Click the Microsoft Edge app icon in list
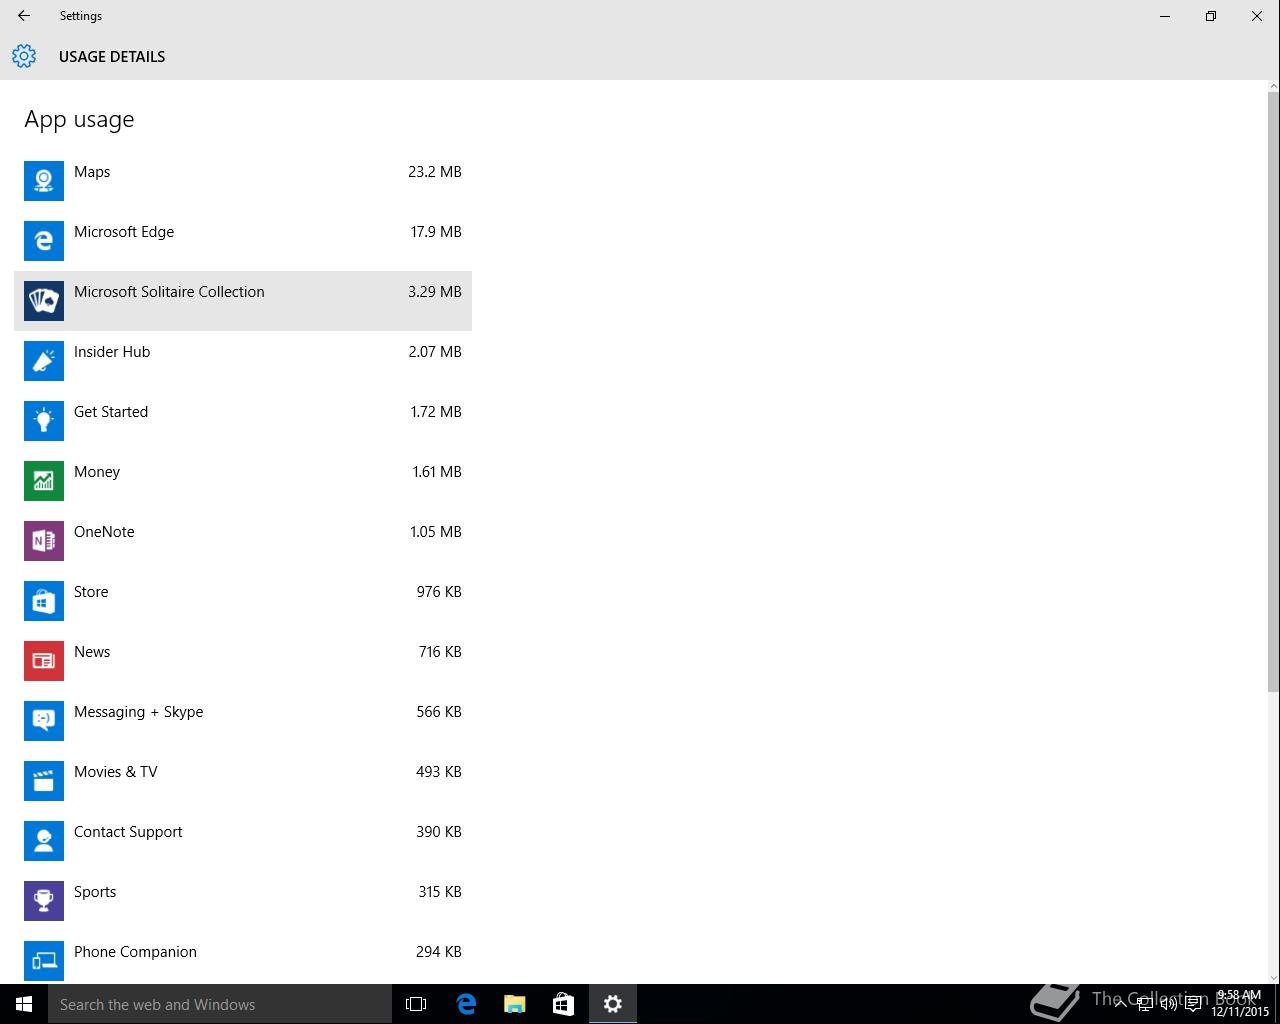 pos(44,241)
